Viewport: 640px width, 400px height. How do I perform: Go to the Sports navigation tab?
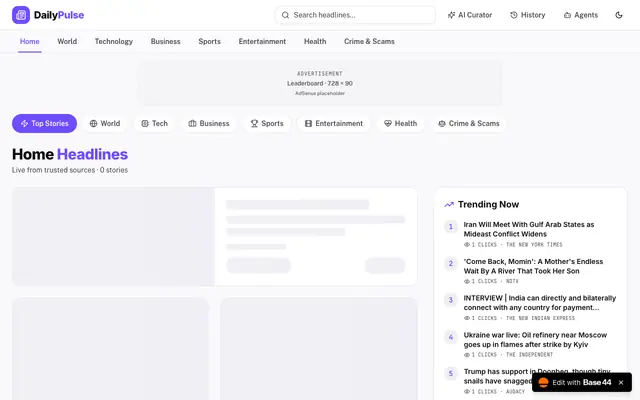(x=209, y=42)
